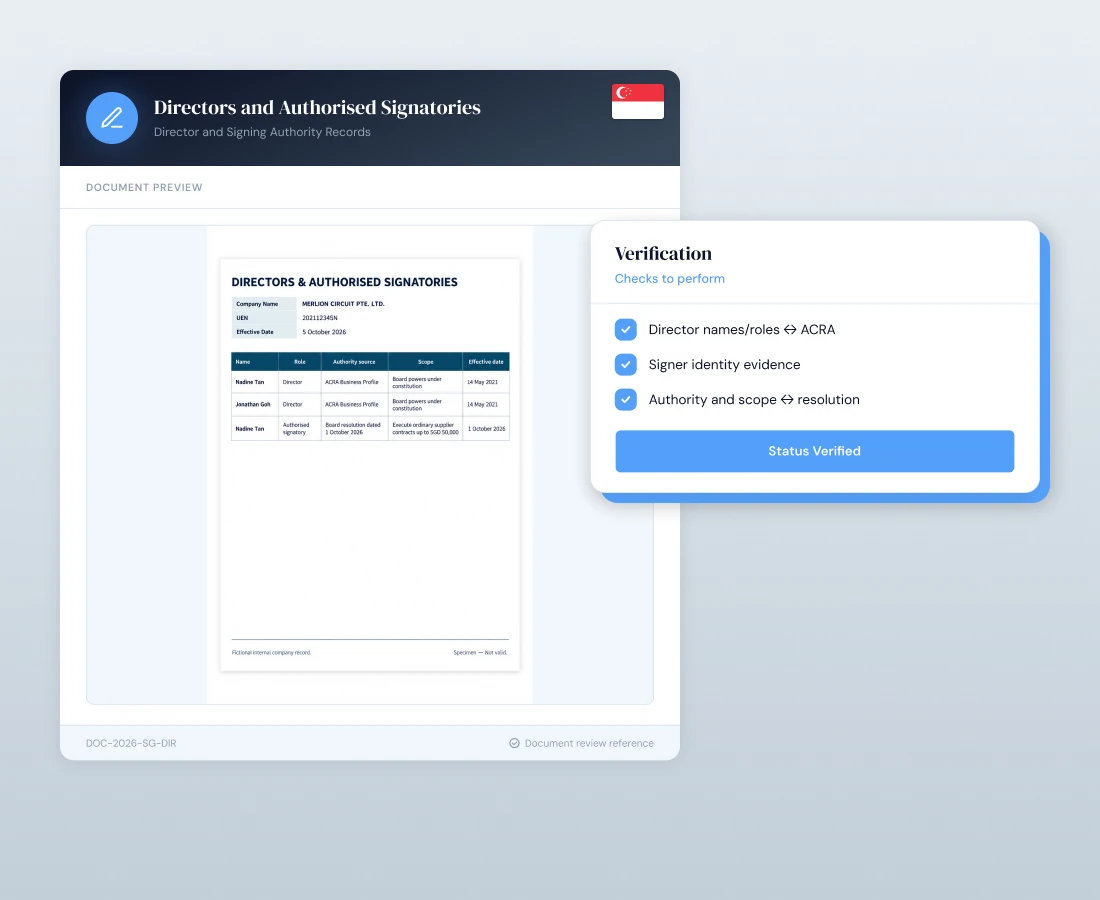Screen dimensions: 1100x900
Task: Click the blue pen edit icon
Action: [x=112, y=118]
